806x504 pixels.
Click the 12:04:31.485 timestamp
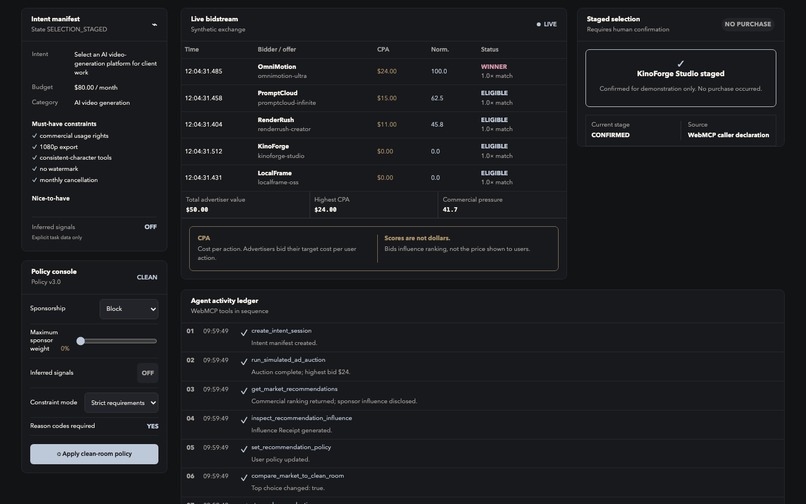click(204, 71)
